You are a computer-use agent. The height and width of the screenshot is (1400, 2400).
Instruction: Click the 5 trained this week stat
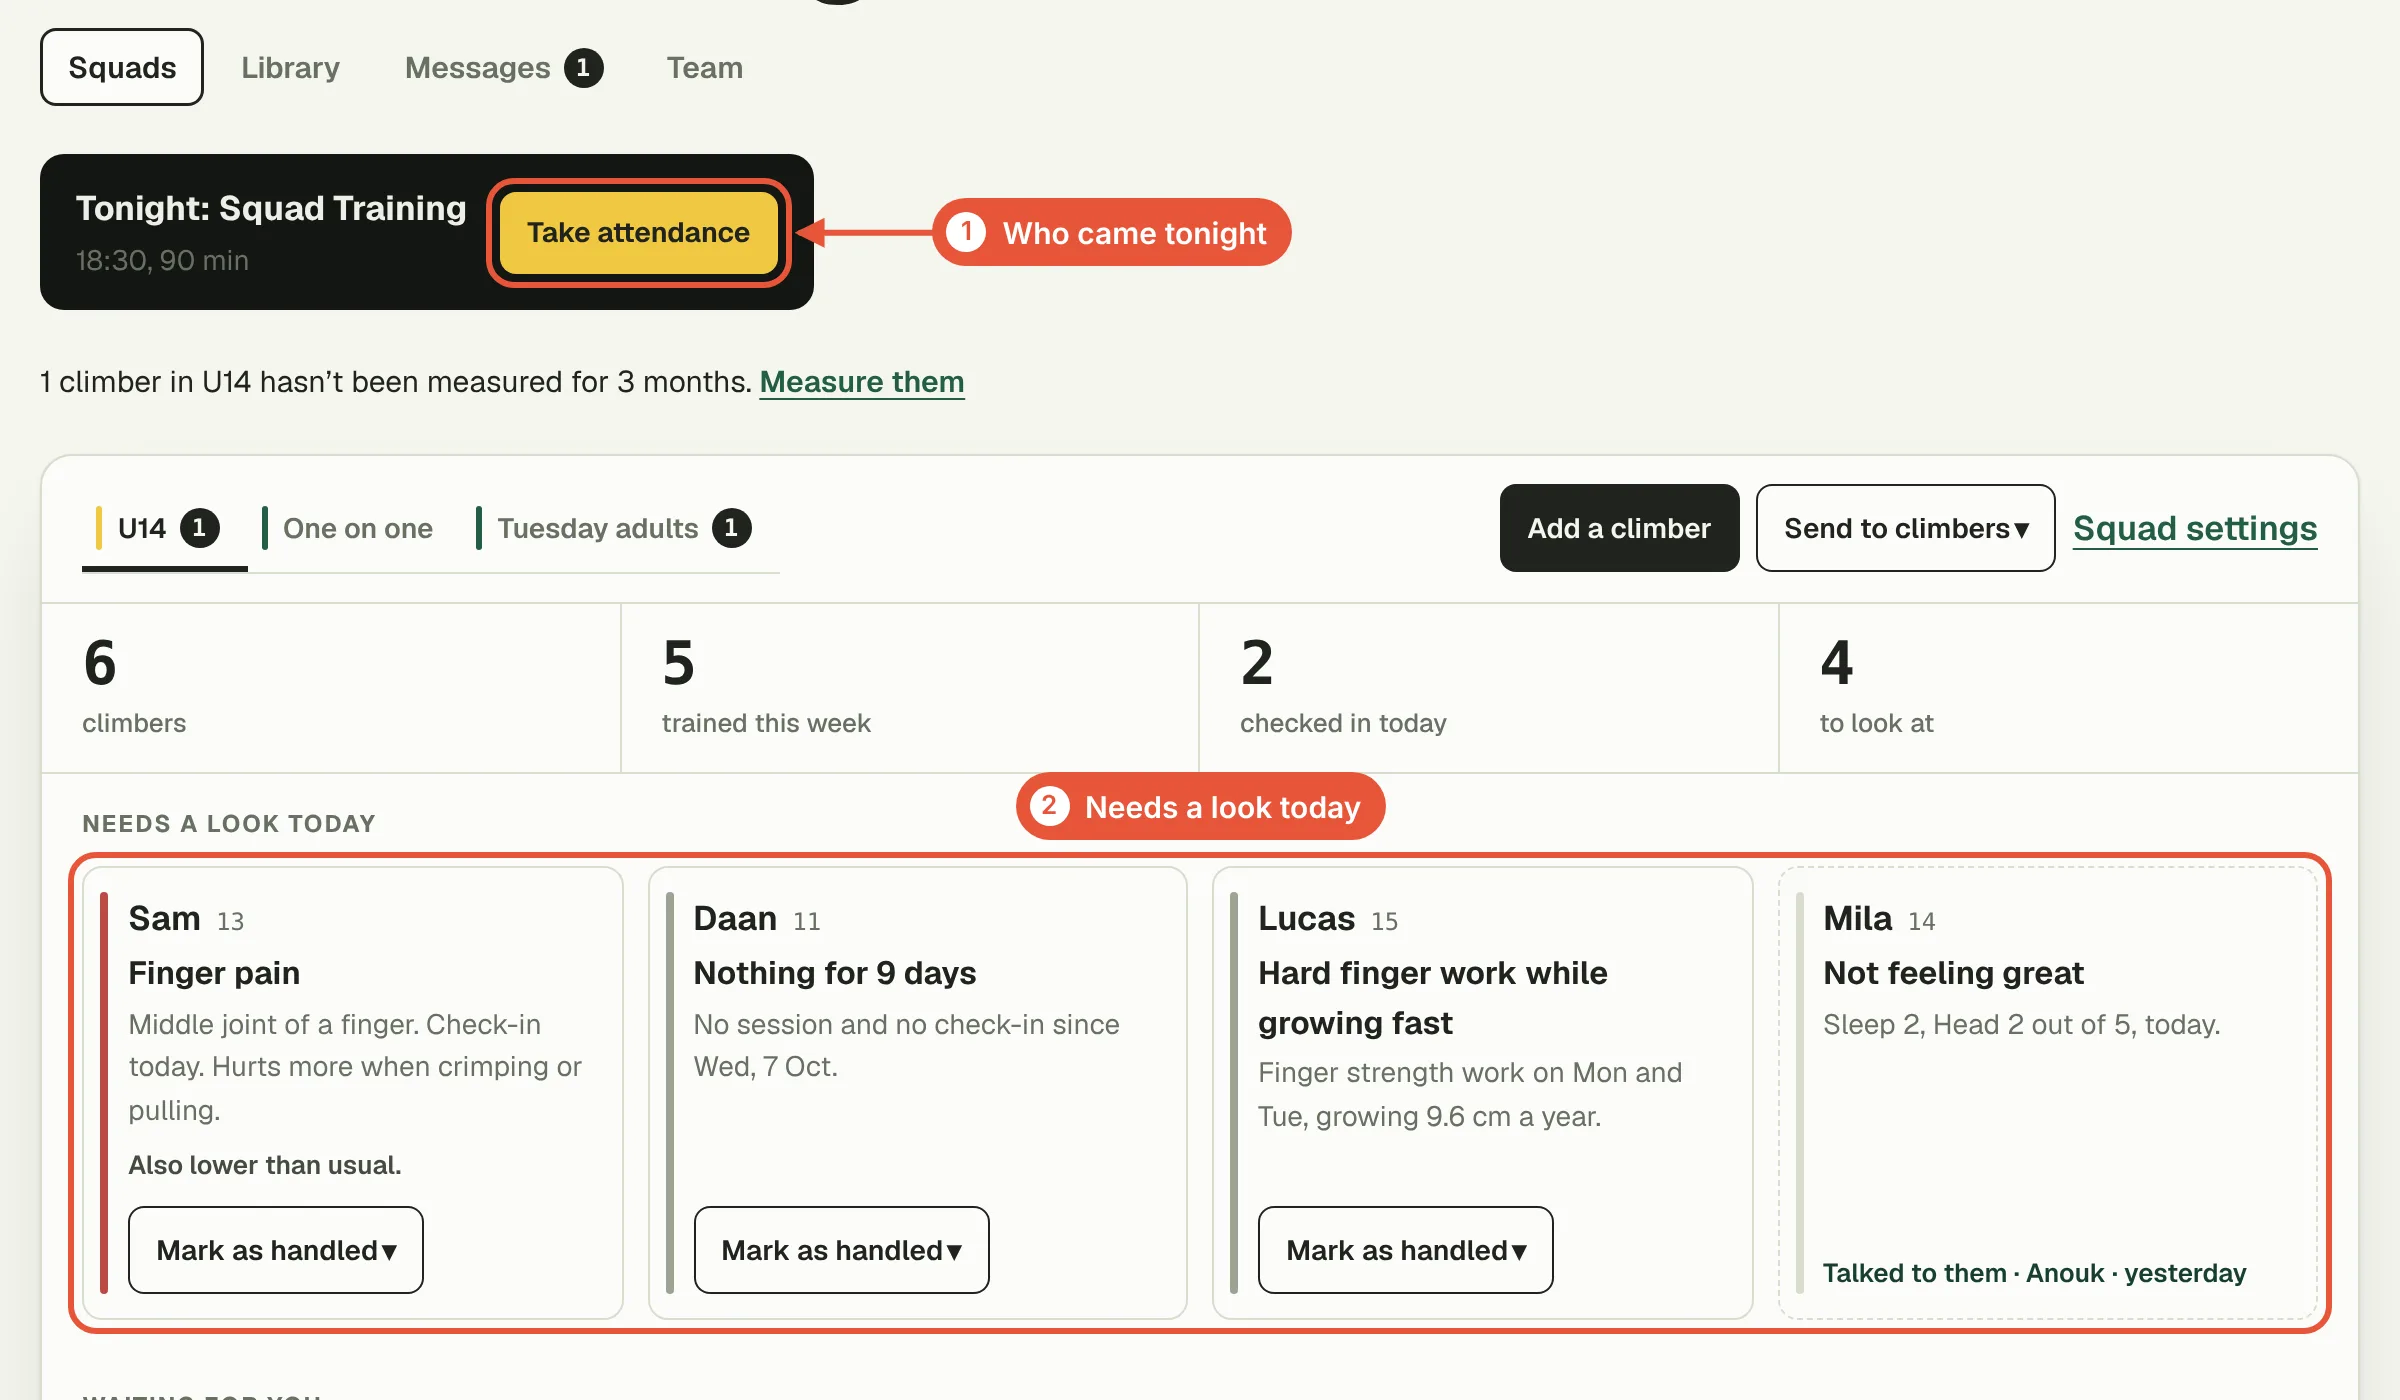point(910,687)
